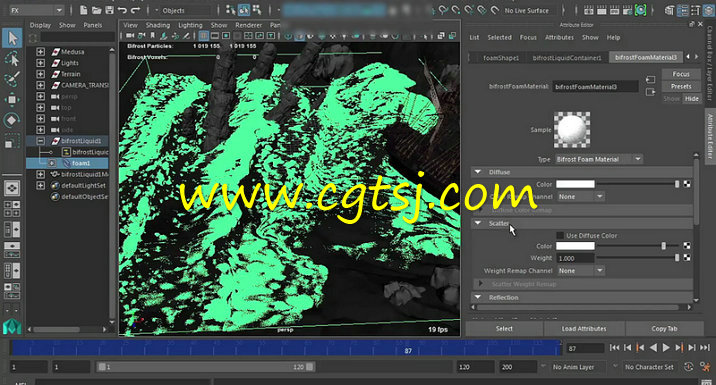Click the Play forwards button
716x385 pixels.
pos(666,348)
